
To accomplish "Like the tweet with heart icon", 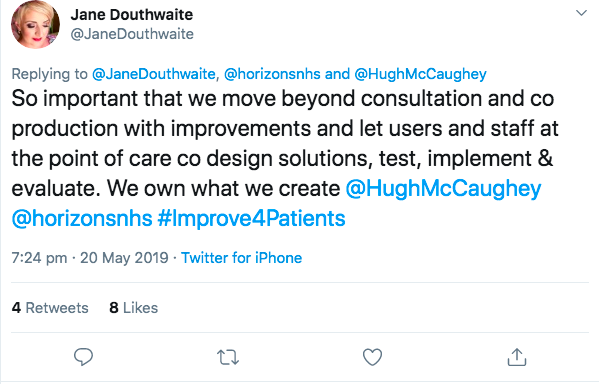I will (x=372, y=357).
